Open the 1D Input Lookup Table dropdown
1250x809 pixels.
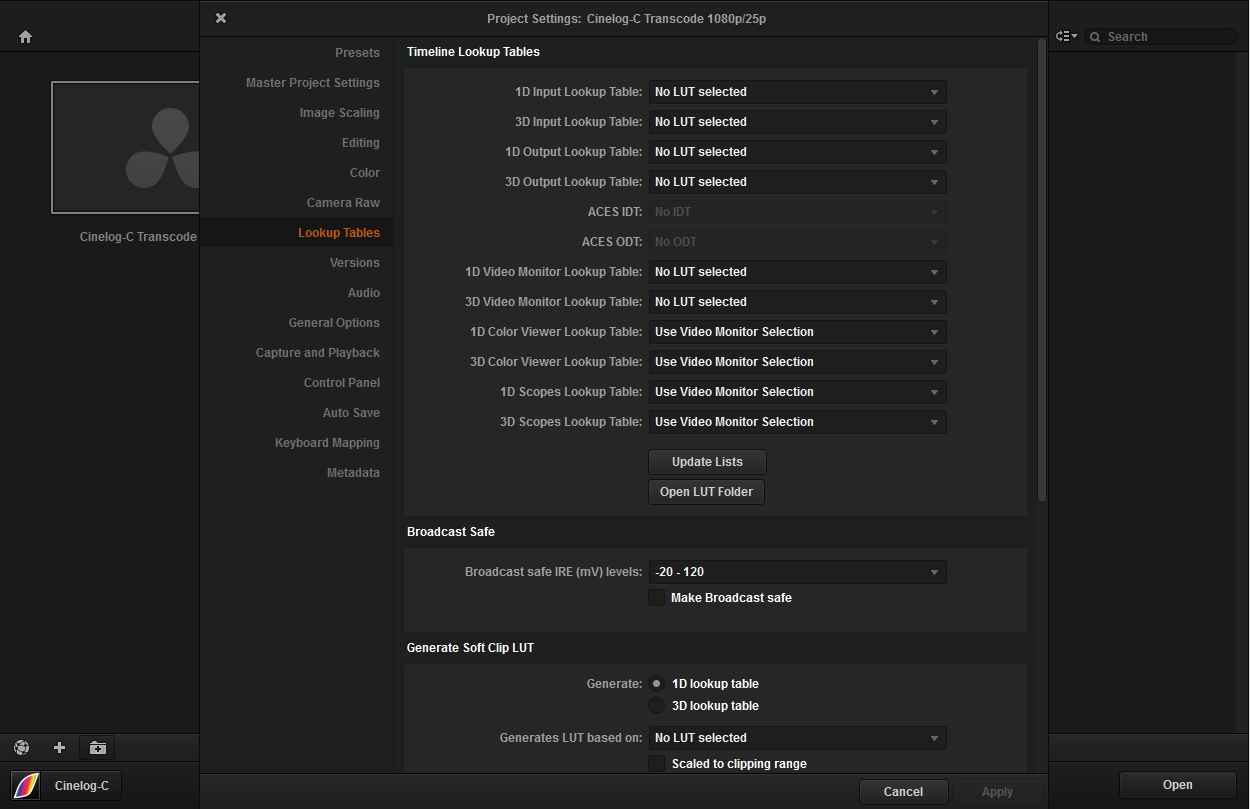pyautogui.click(x=797, y=92)
